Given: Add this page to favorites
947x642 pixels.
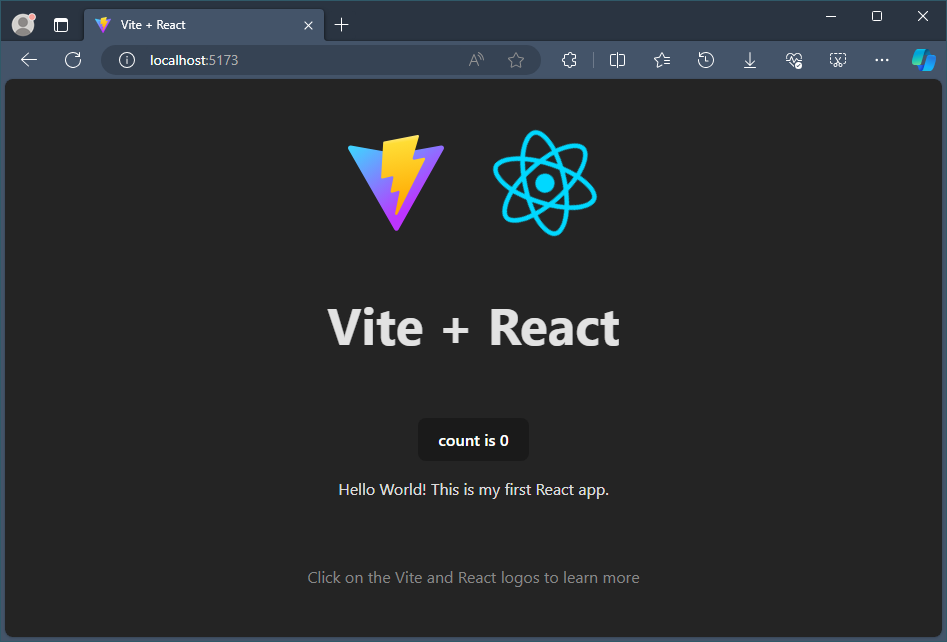Looking at the screenshot, I should pyautogui.click(x=516, y=60).
